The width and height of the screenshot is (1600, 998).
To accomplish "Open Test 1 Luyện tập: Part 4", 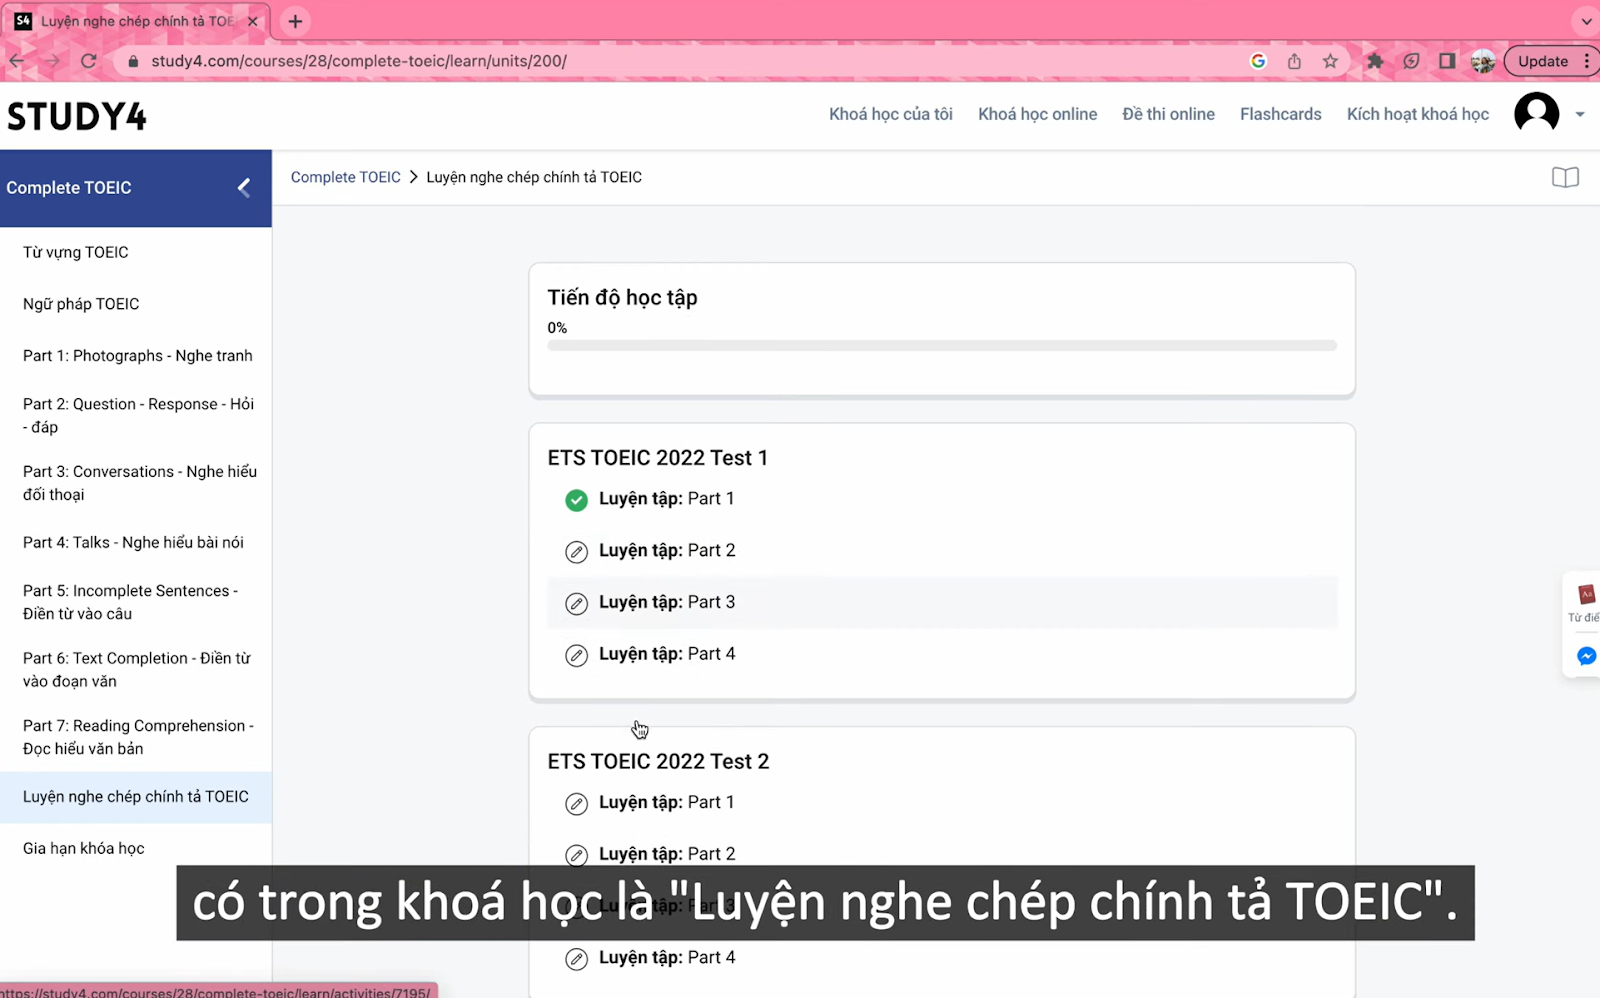I will coord(667,653).
